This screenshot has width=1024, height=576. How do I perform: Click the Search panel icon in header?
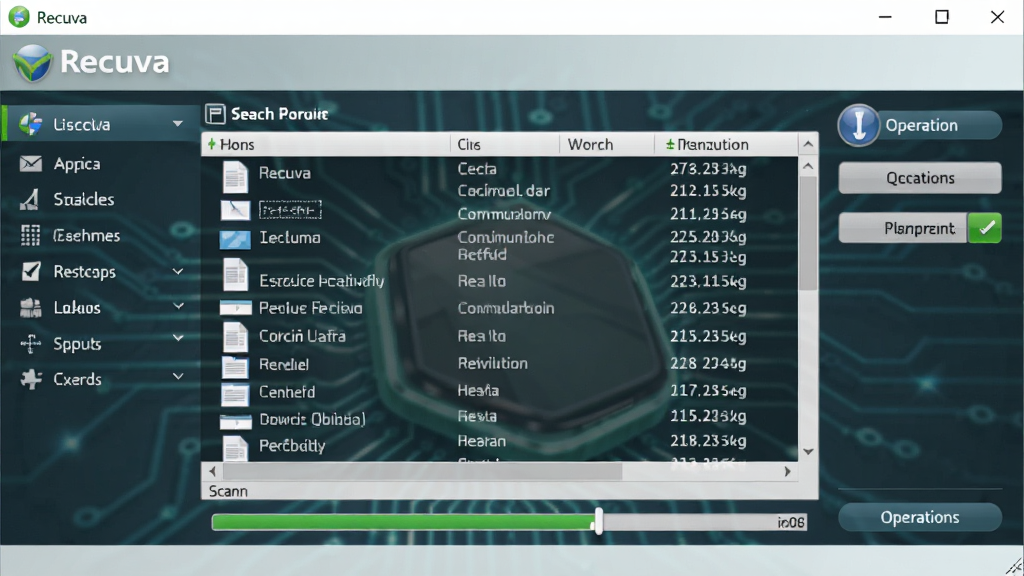click(215, 114)
